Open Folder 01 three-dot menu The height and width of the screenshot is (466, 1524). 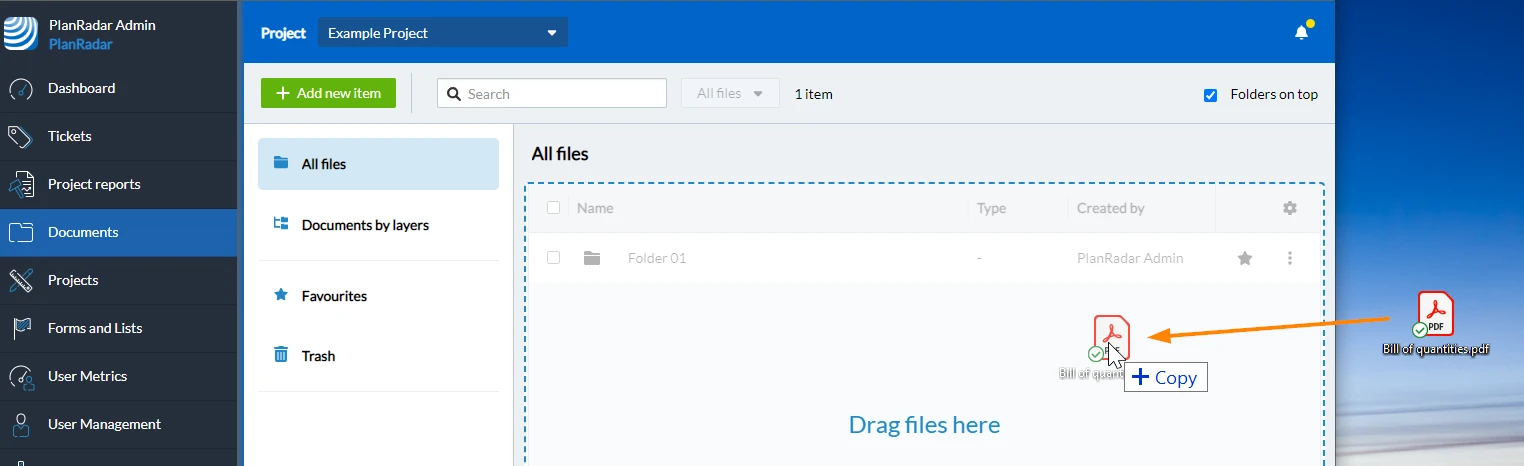point(1290,258)
